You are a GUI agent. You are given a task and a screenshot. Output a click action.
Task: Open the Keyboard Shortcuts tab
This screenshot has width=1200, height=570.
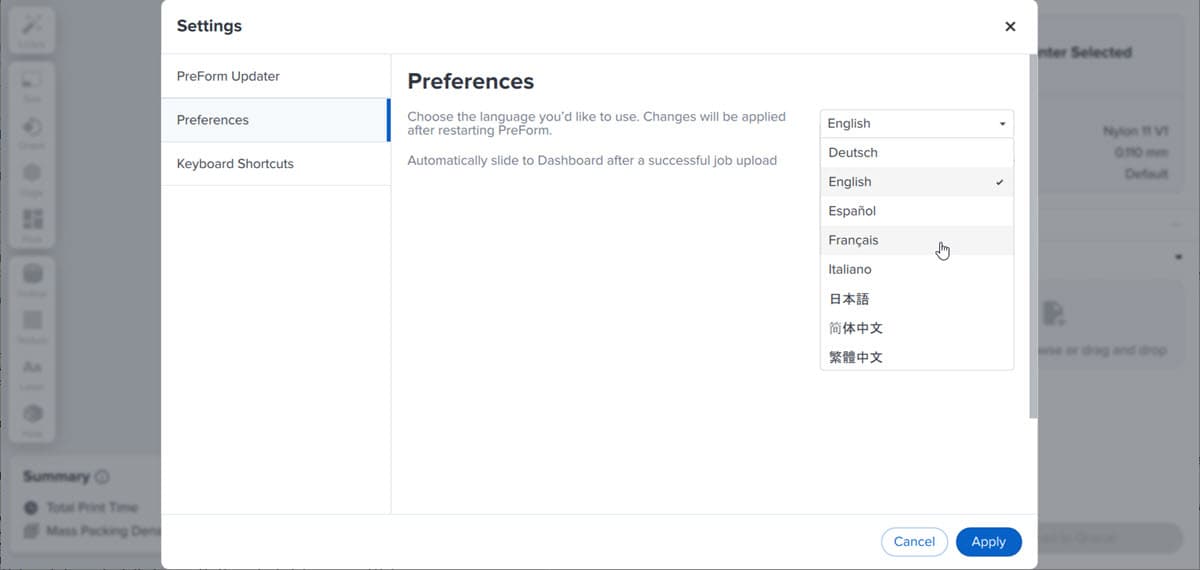(x=275, y=163)
